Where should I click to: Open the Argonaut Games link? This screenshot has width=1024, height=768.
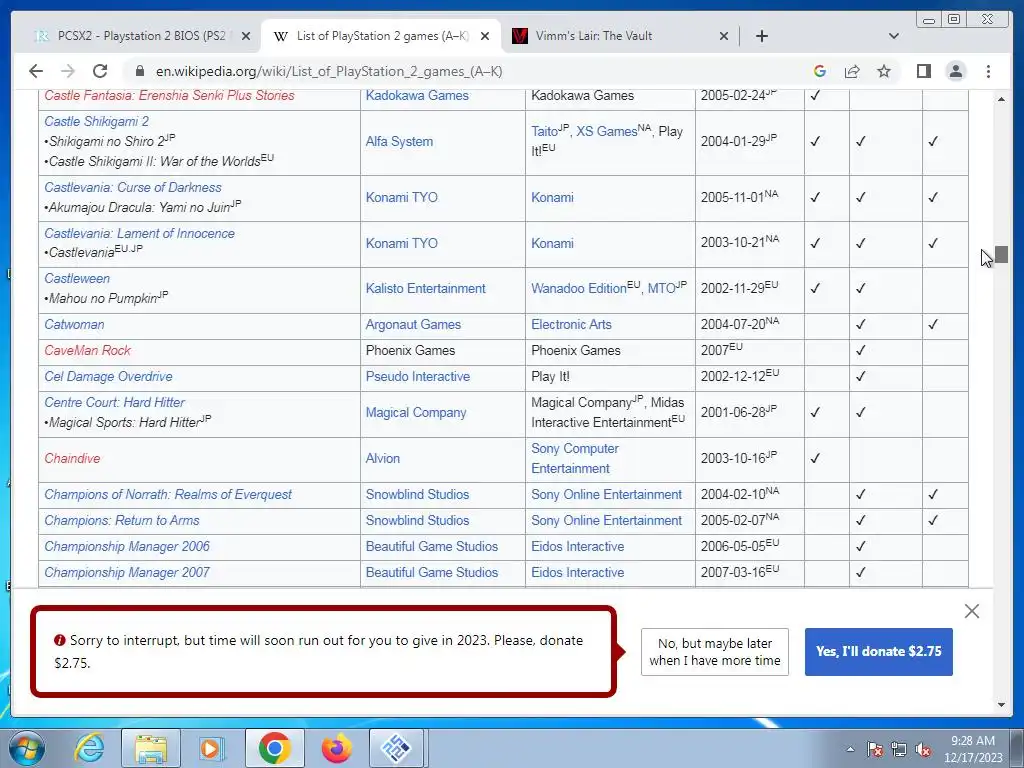pyautogui.click(x=413, y=325)
